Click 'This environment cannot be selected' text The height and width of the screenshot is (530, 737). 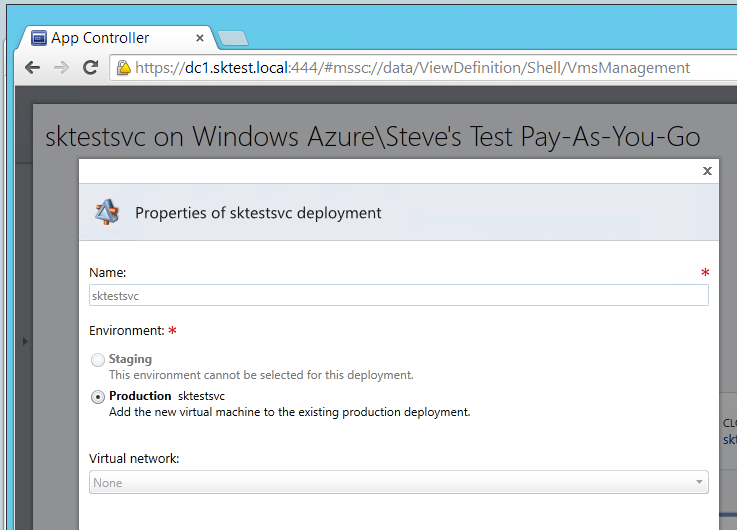tap(261, 375)
